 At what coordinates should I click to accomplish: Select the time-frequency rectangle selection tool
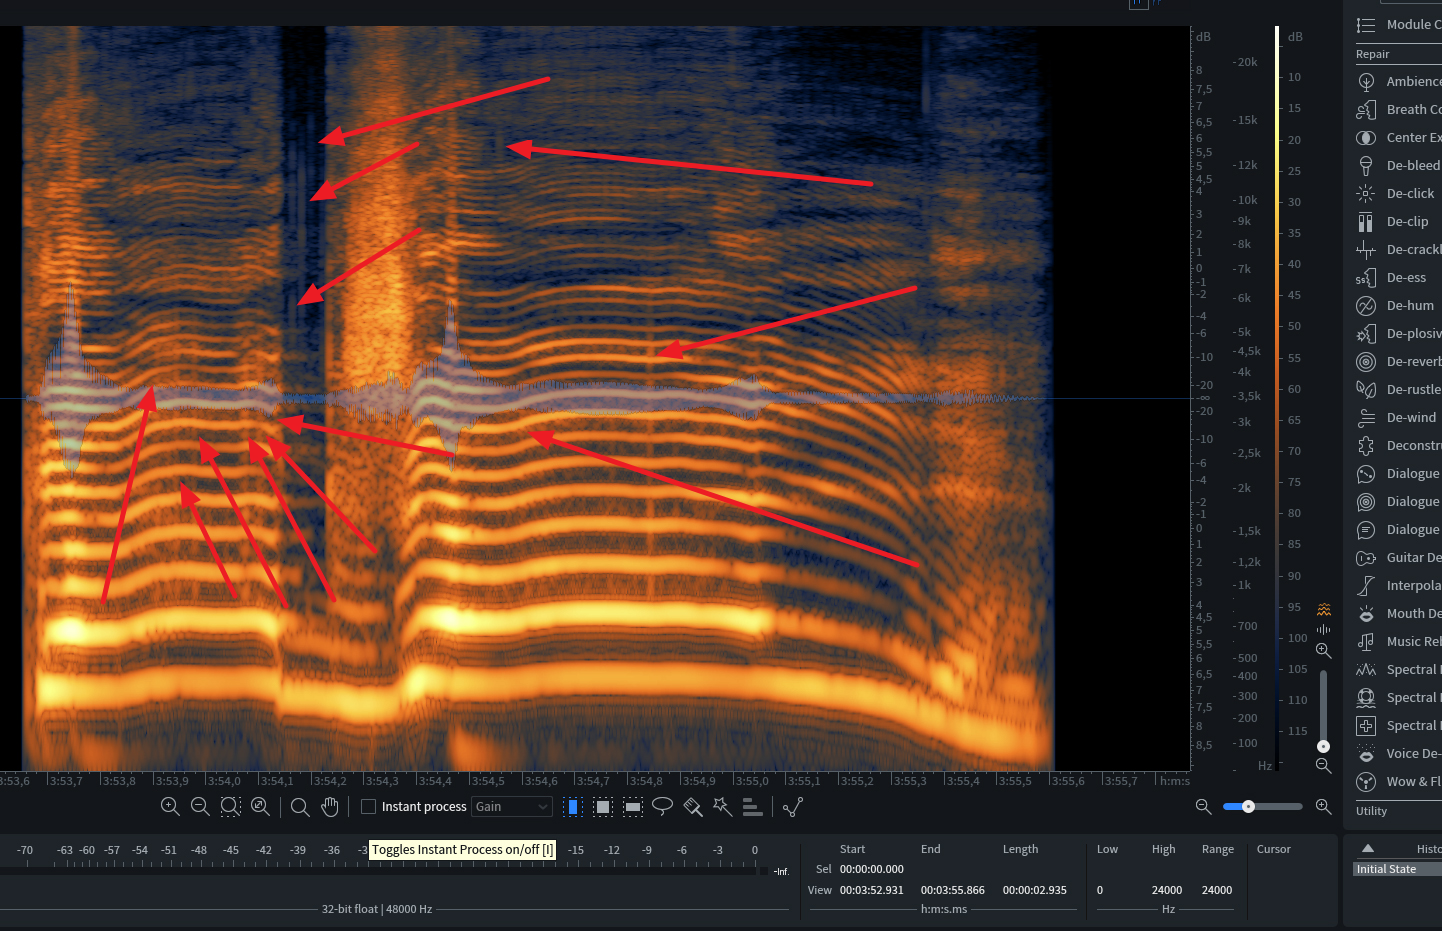click(x=603, y=807)
